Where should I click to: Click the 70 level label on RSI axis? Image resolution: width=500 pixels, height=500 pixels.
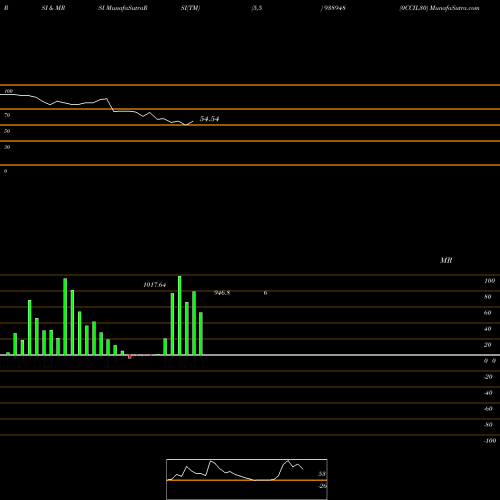pos(7,115)
